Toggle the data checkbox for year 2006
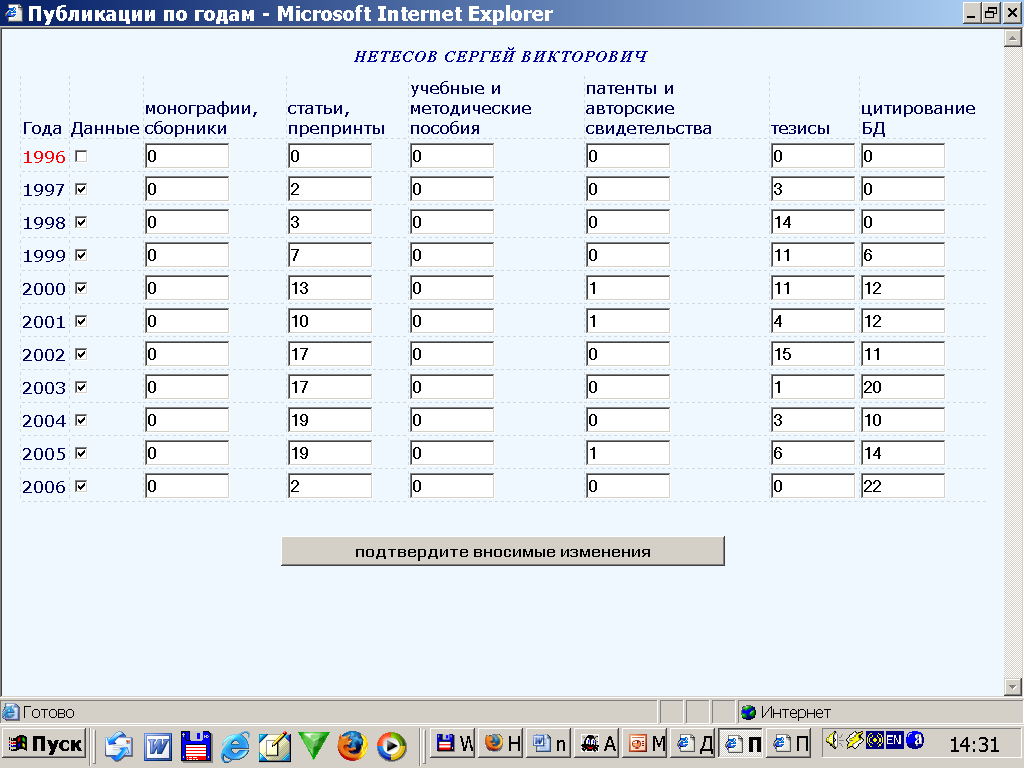Image resolution: width=1024 pixels, height=768 pixels. [81, 486]
